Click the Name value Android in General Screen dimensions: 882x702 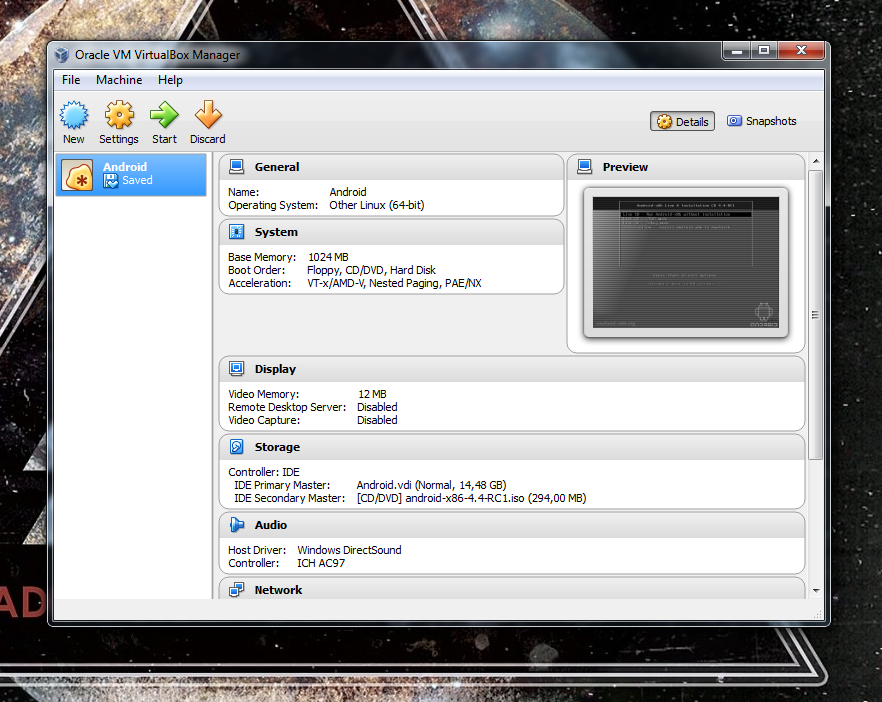tap(348, 192)
